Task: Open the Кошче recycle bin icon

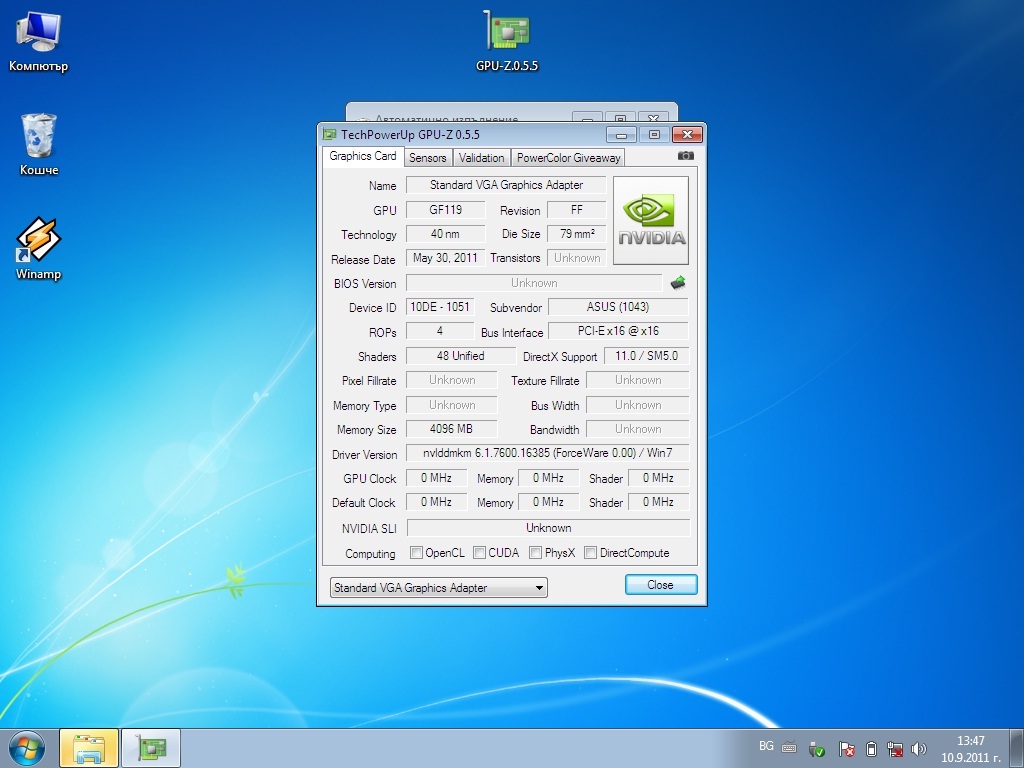Action: pyautogui.click(x=39, y=145)
